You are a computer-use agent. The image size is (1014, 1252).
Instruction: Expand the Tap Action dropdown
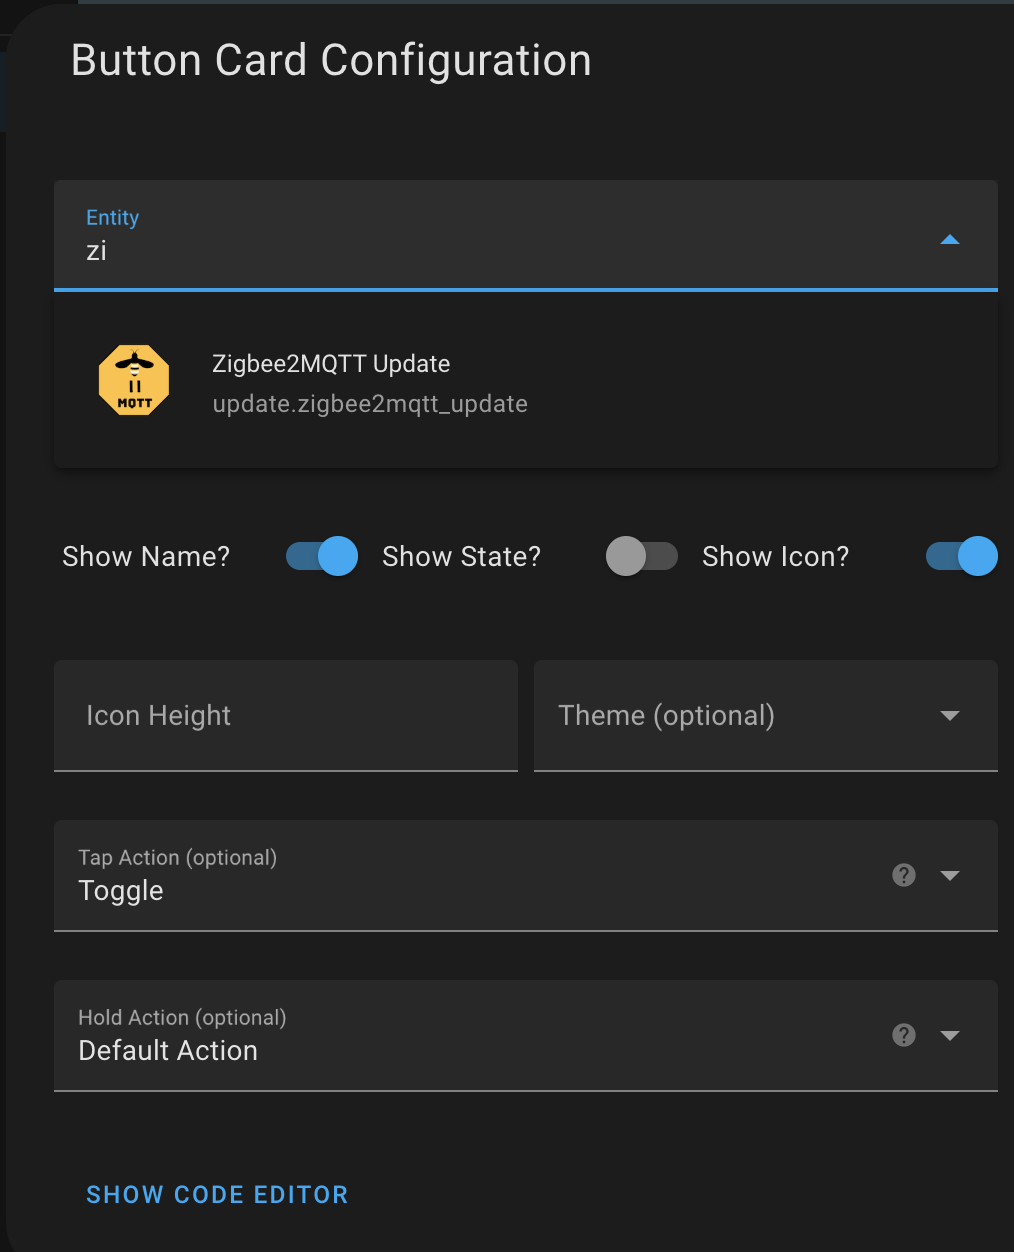[x=948, y=875]
